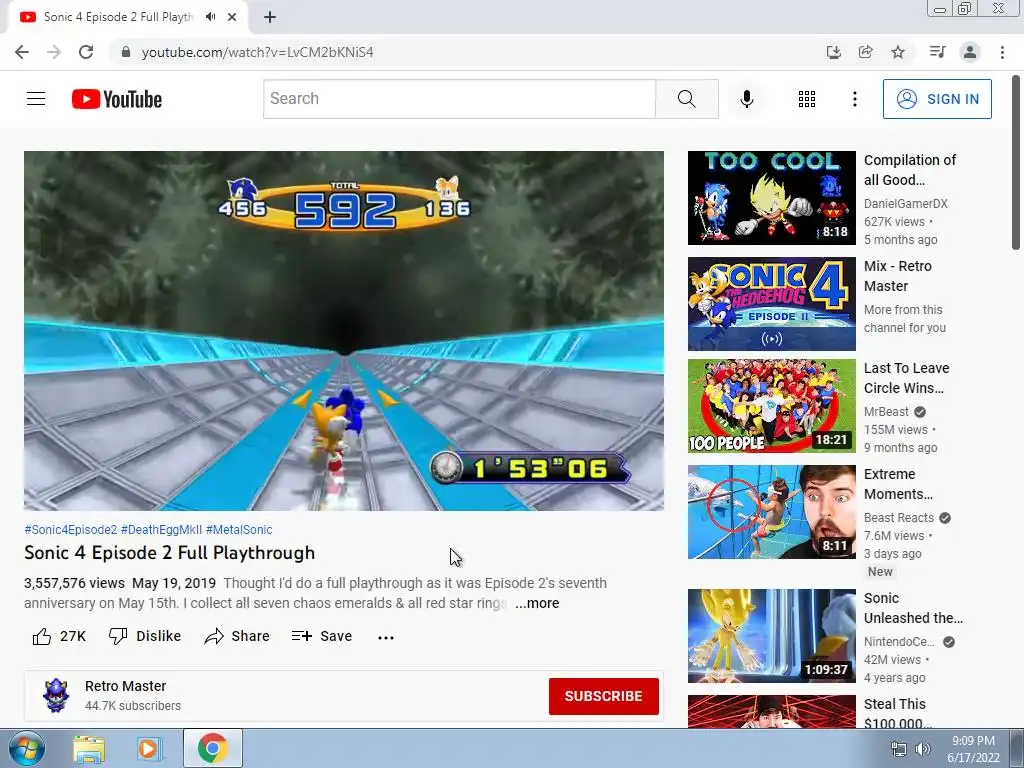Expand description with ...more
The height and width of the screenshot is (768, 1024).
pyautogui.click(x=537, y=603)
